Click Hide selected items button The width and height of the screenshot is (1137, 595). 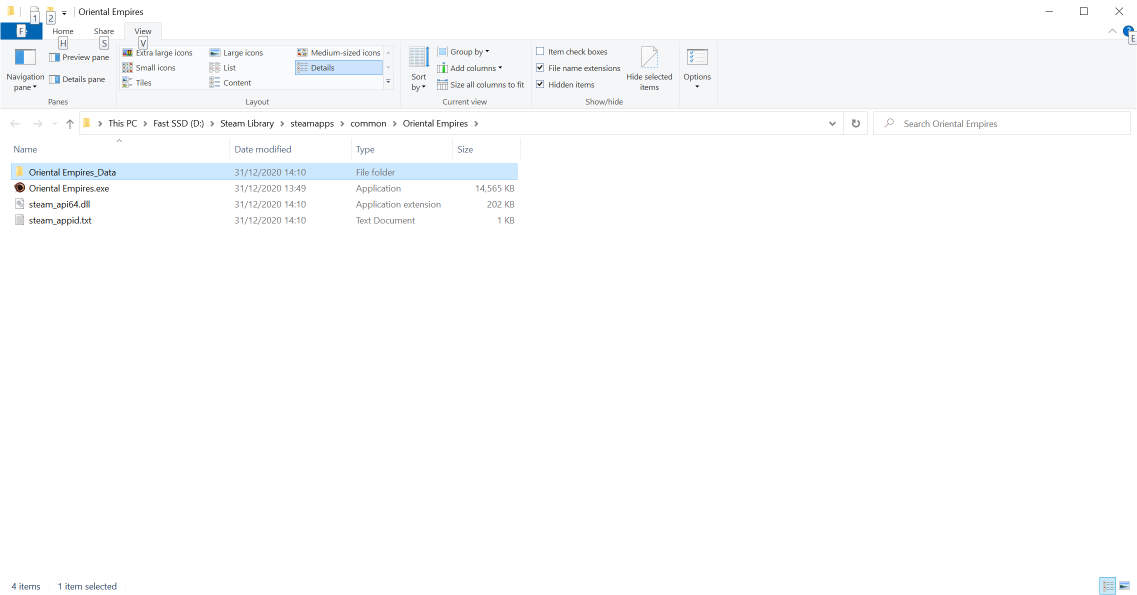pyautogui.click(x=649, y=70)
